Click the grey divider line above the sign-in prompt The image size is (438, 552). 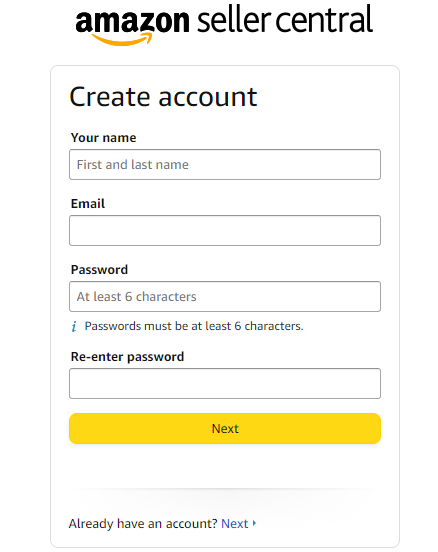pyautogui.click(x=225, y=489)
